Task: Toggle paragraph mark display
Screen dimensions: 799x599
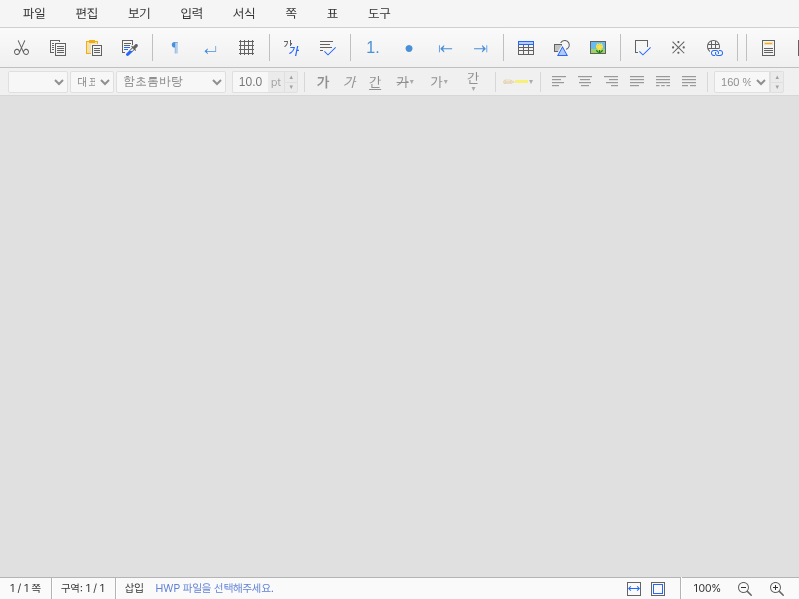Action: (x=175, y=48)
